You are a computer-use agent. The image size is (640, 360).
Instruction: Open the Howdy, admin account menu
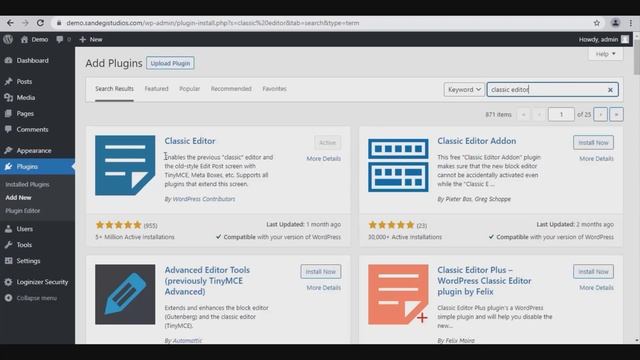604,40
